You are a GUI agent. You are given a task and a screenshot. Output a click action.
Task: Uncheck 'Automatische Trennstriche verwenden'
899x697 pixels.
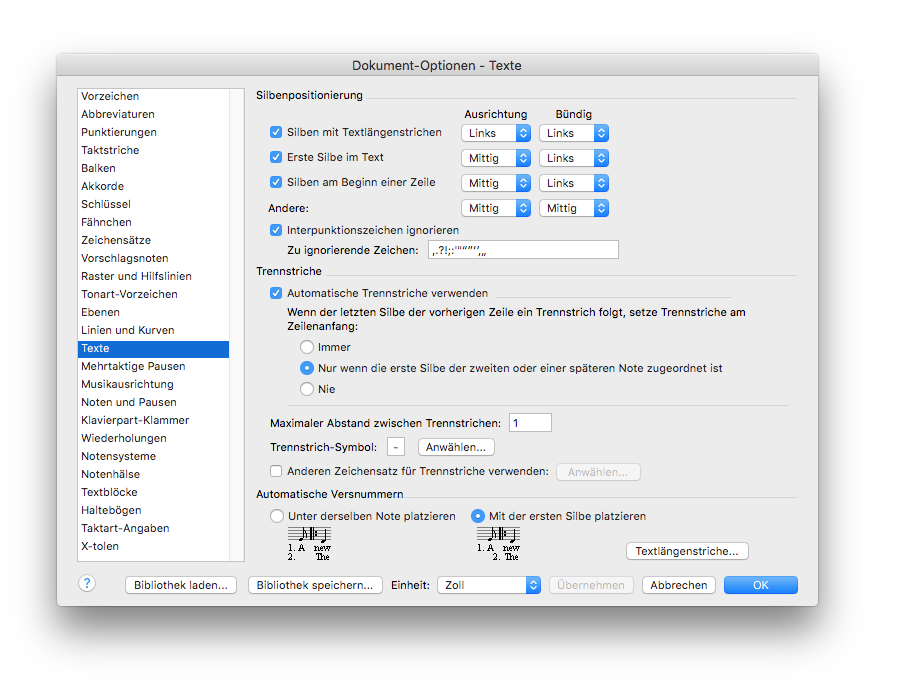pyautogui.click(x=276, y=293)
